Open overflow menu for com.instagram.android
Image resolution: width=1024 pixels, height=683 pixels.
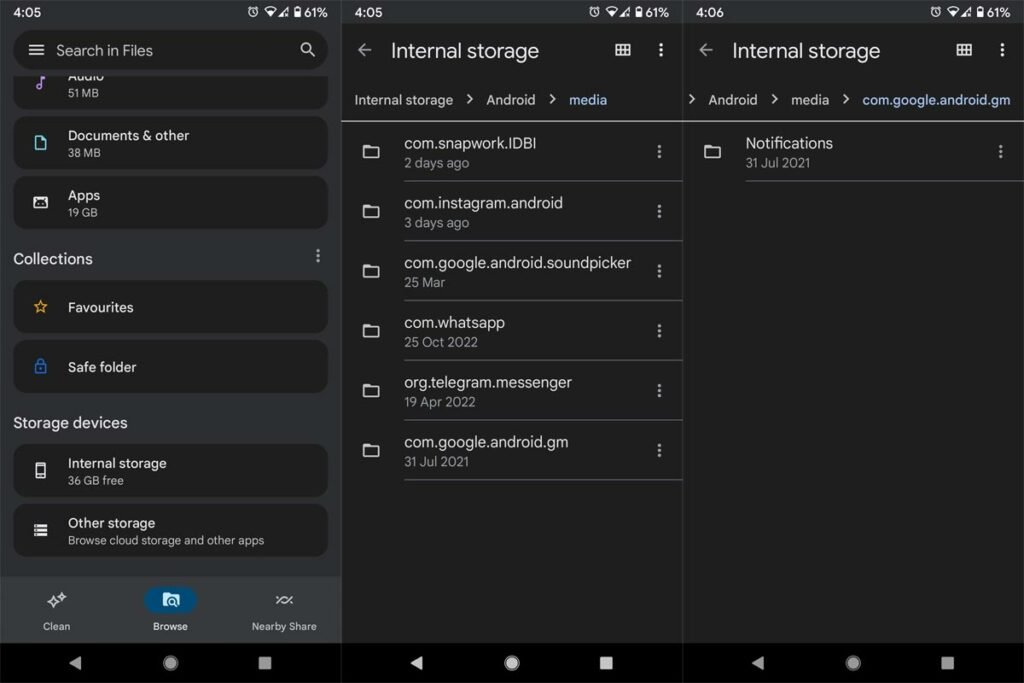click(660, 211)
